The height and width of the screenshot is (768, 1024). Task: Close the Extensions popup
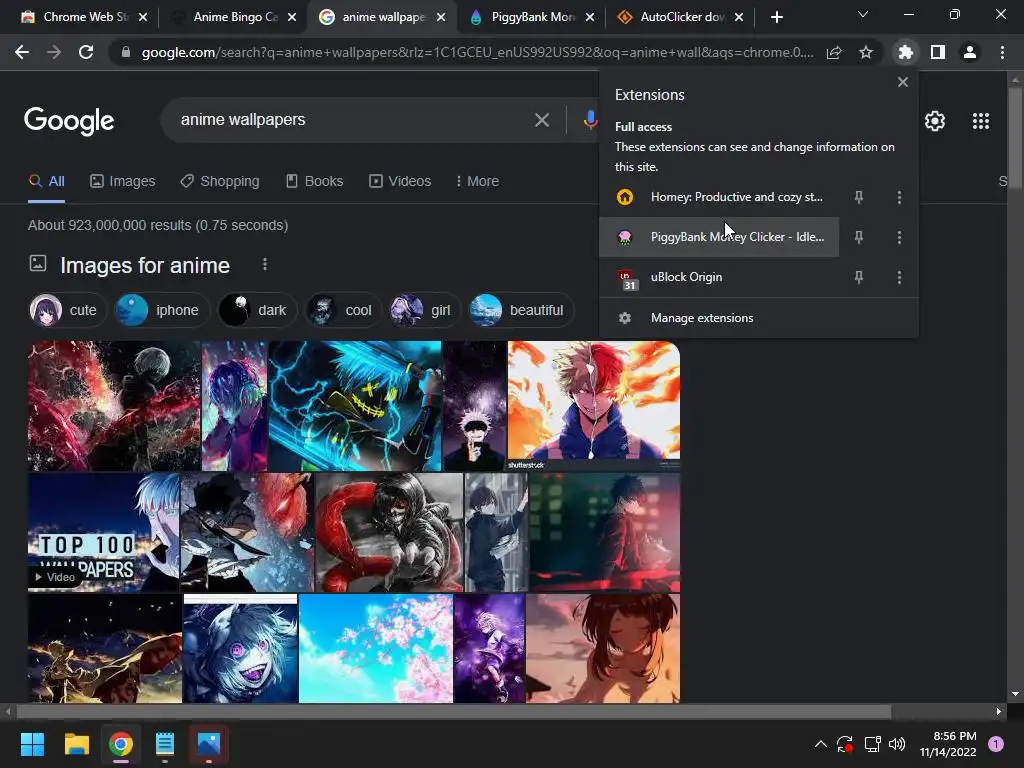pyautogui.click(x=903, y=82)
